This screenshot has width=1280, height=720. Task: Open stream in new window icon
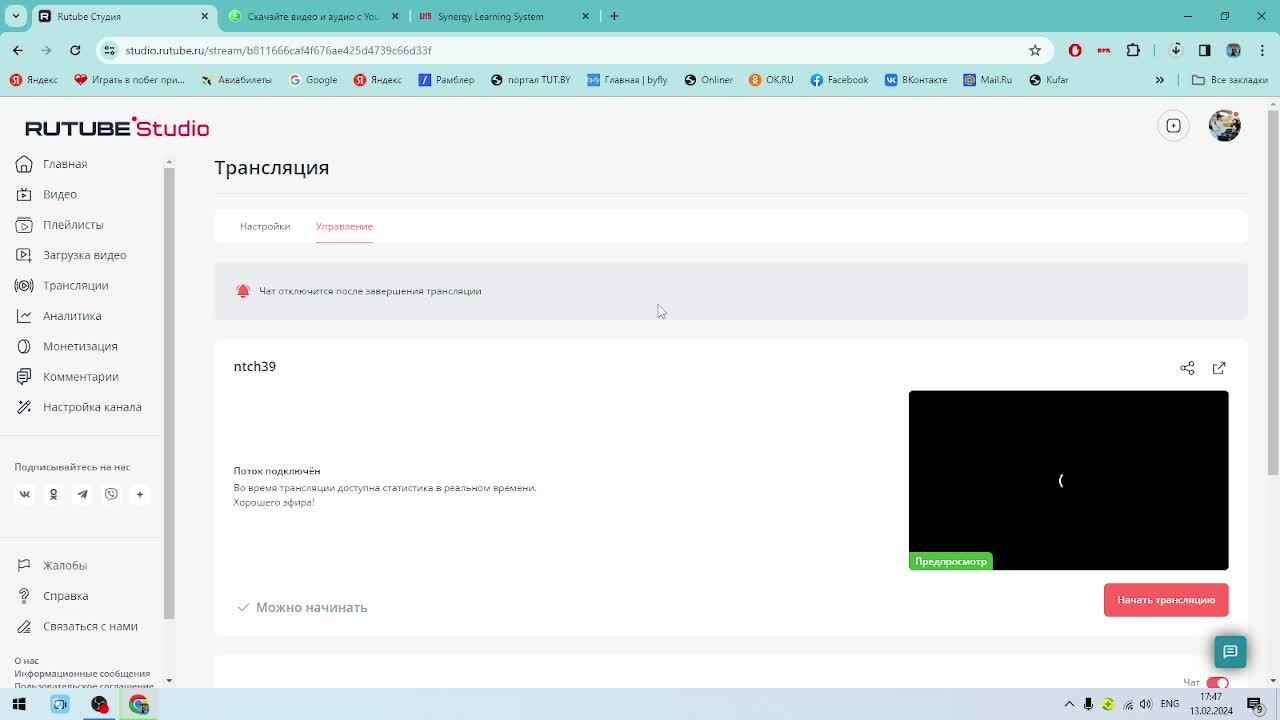pos(1219,368)
